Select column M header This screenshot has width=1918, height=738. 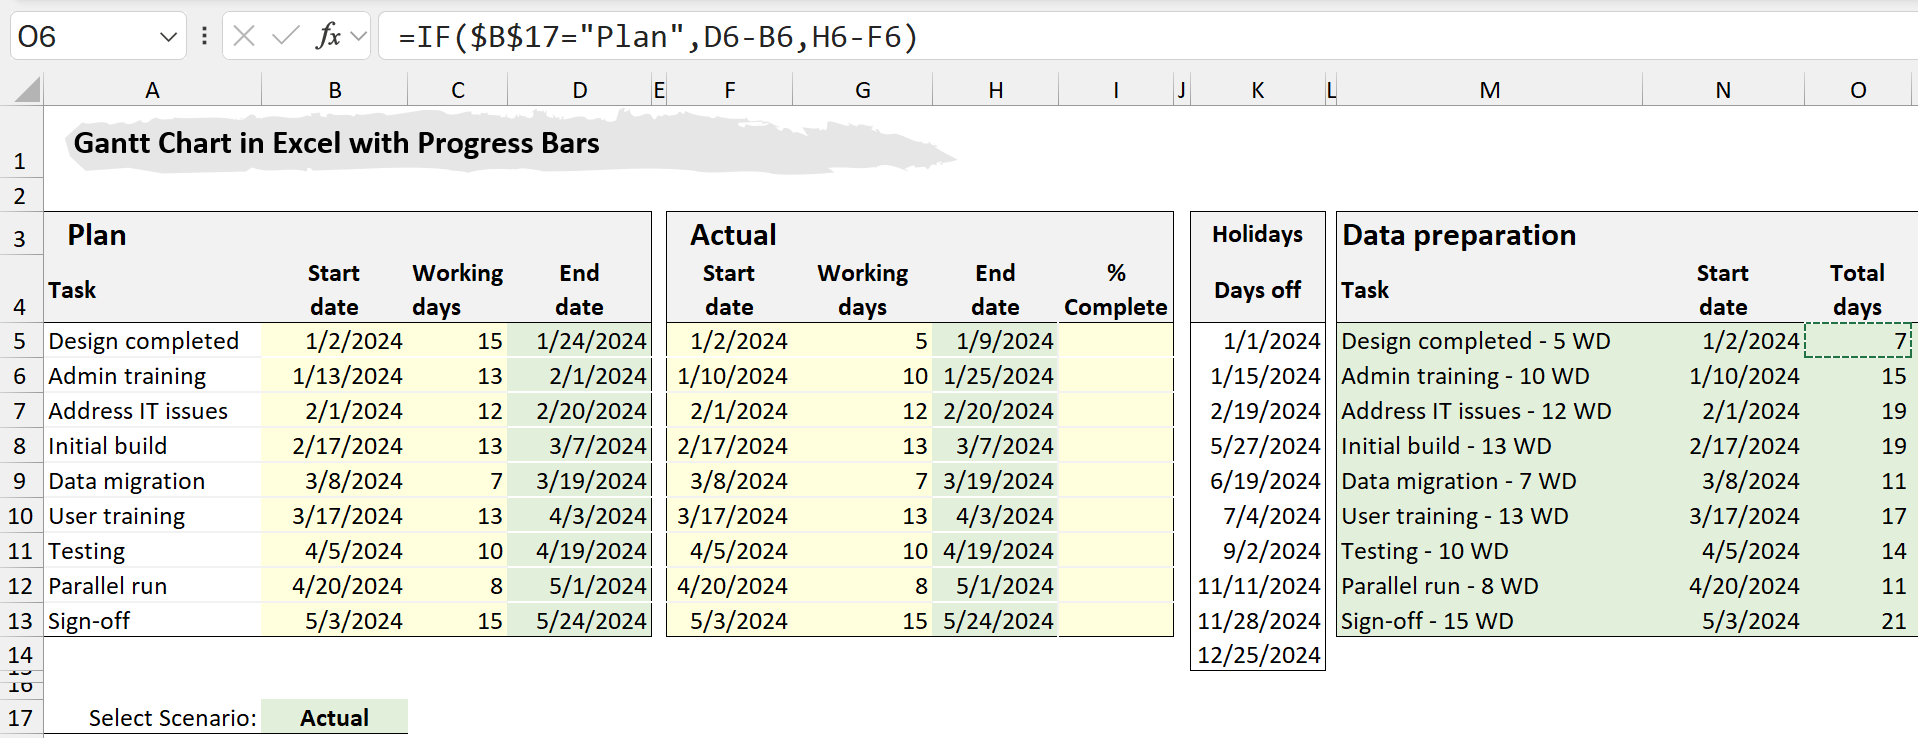click(1488, 90)
